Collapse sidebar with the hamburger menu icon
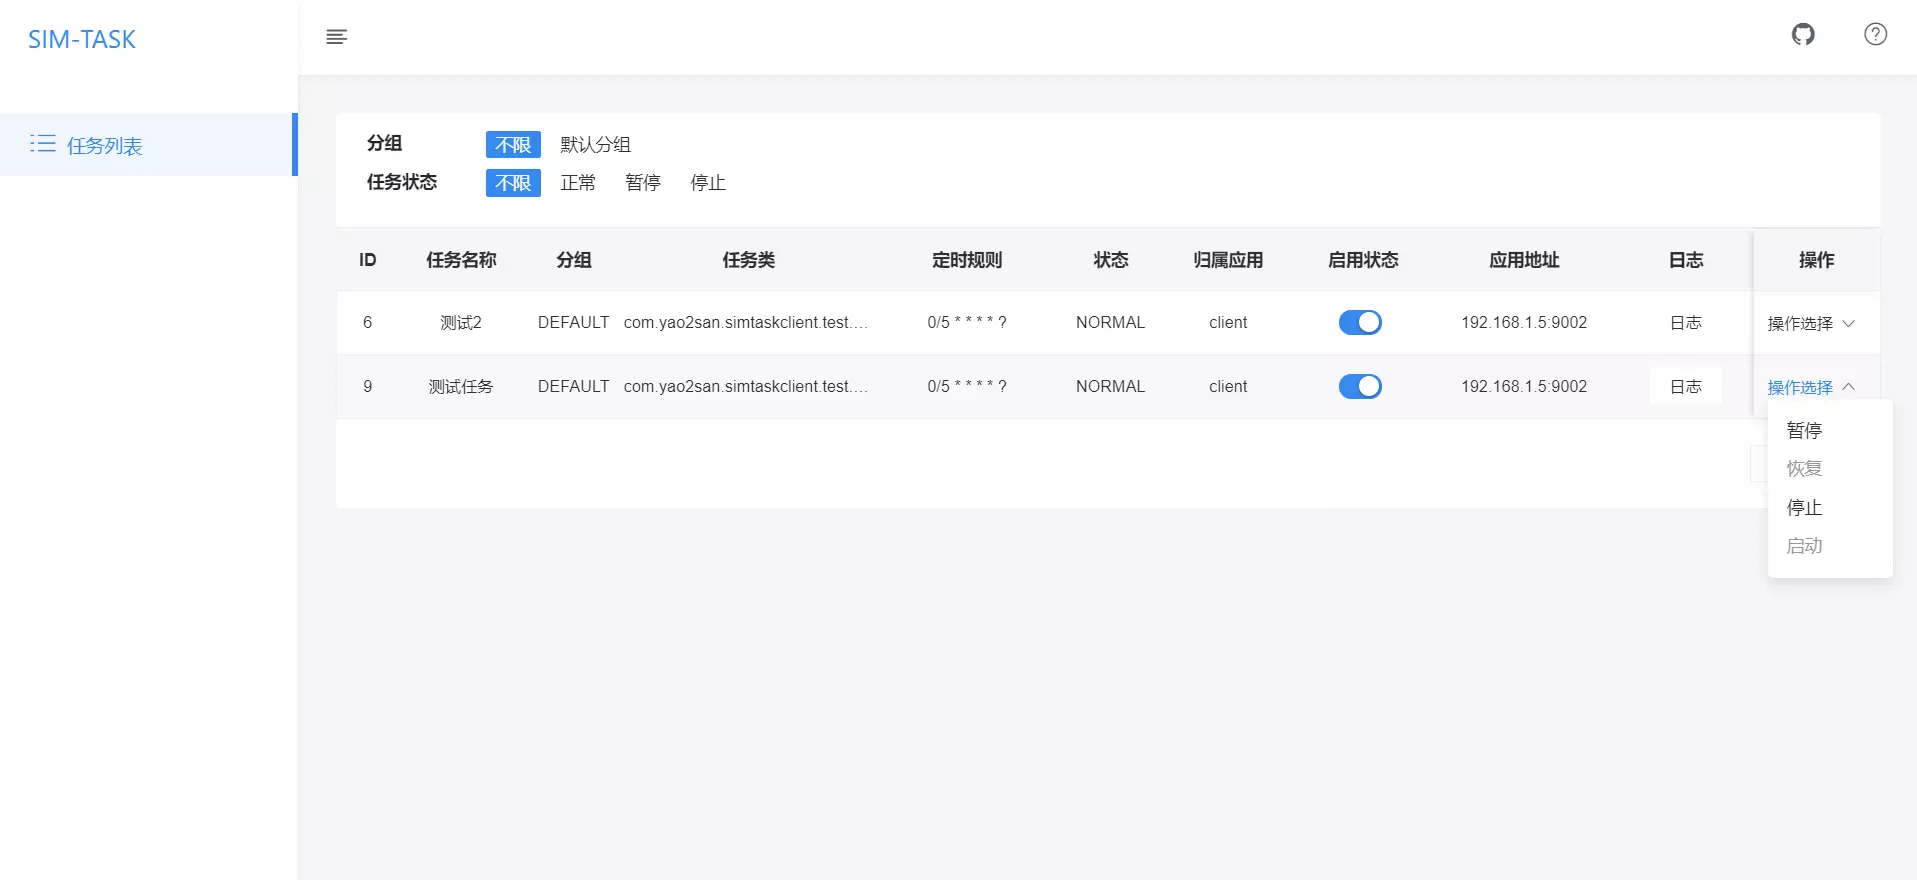The width and height of the screenshot is (1917, 880). coord(337,37)
